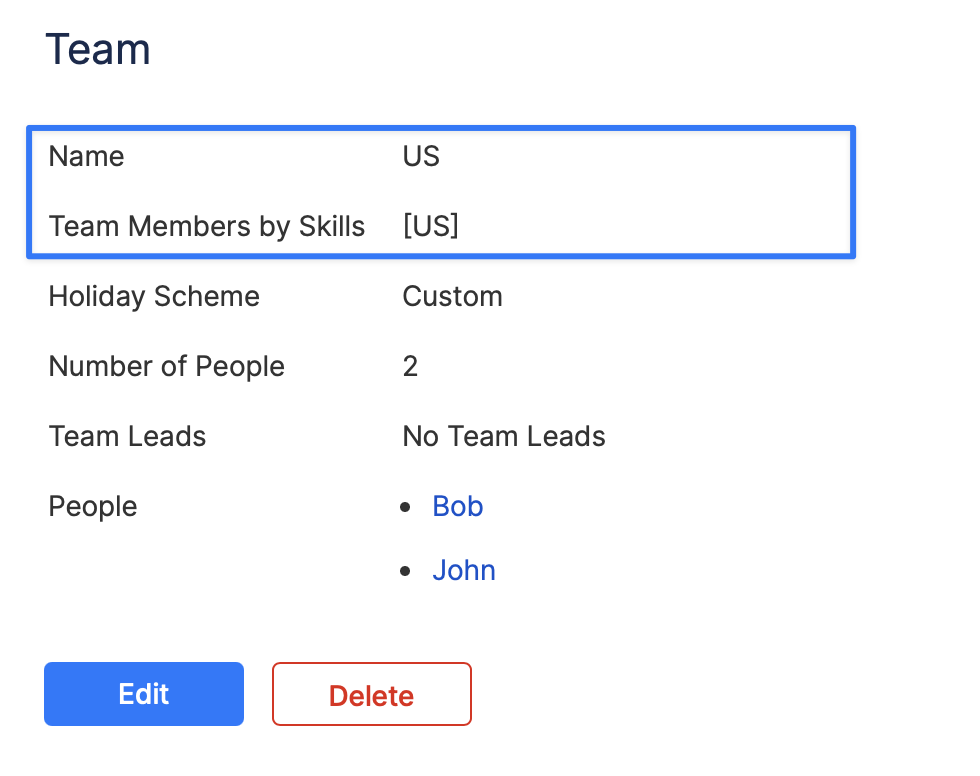Select the Custom holiday scheme value
Image resolution: width=980 pixels, height=776 pixels.
pos(452,296)
